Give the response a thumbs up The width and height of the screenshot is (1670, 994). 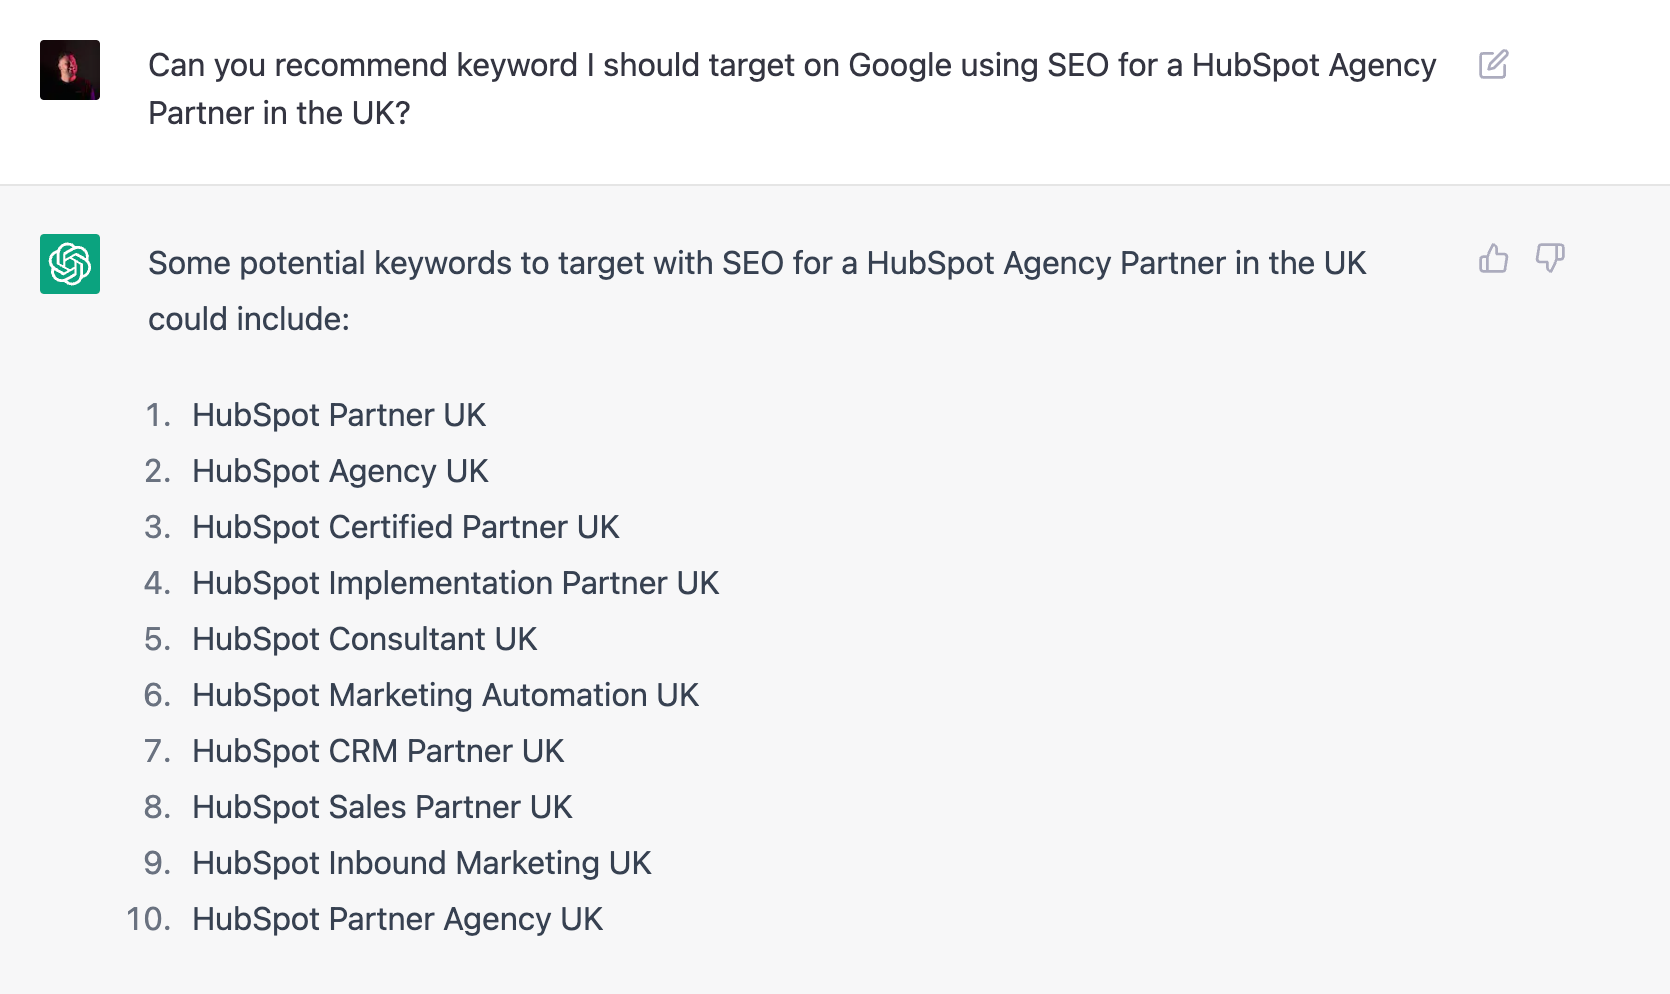[x=1493, y=259]
